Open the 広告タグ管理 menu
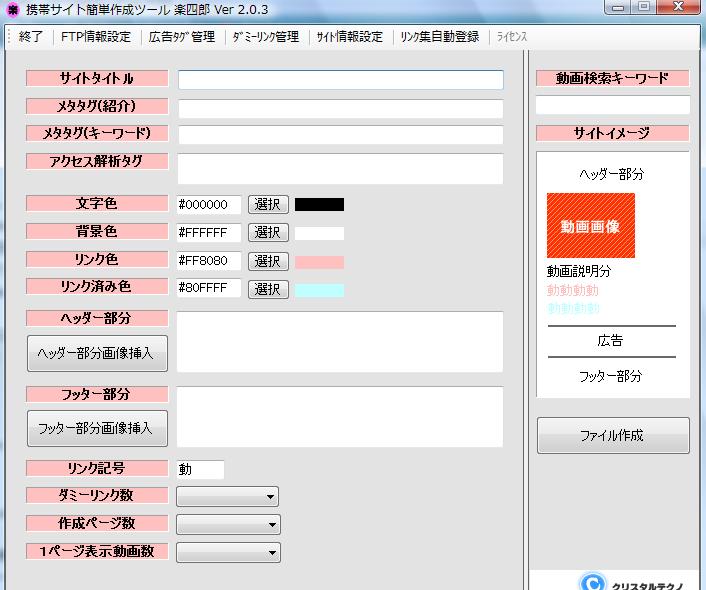The height and width of the screenshot is (590, 706). (x=182, y=36)
